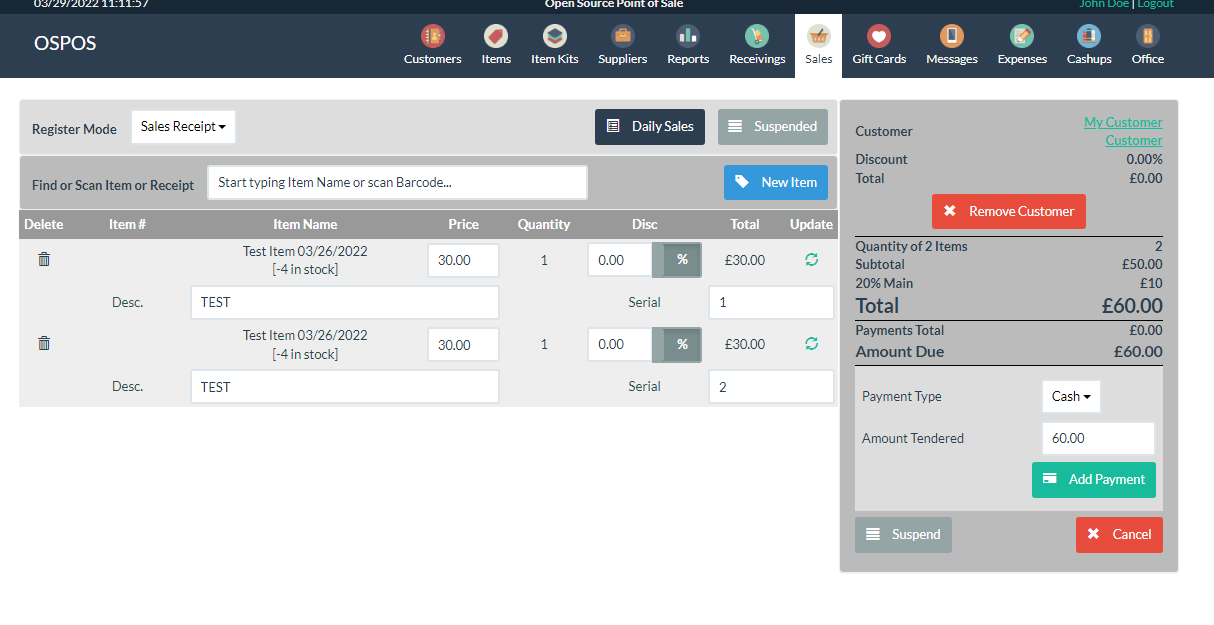Update the item row with Serial 2
This screenshot has width=1214, height=625.
click(811, 343)
